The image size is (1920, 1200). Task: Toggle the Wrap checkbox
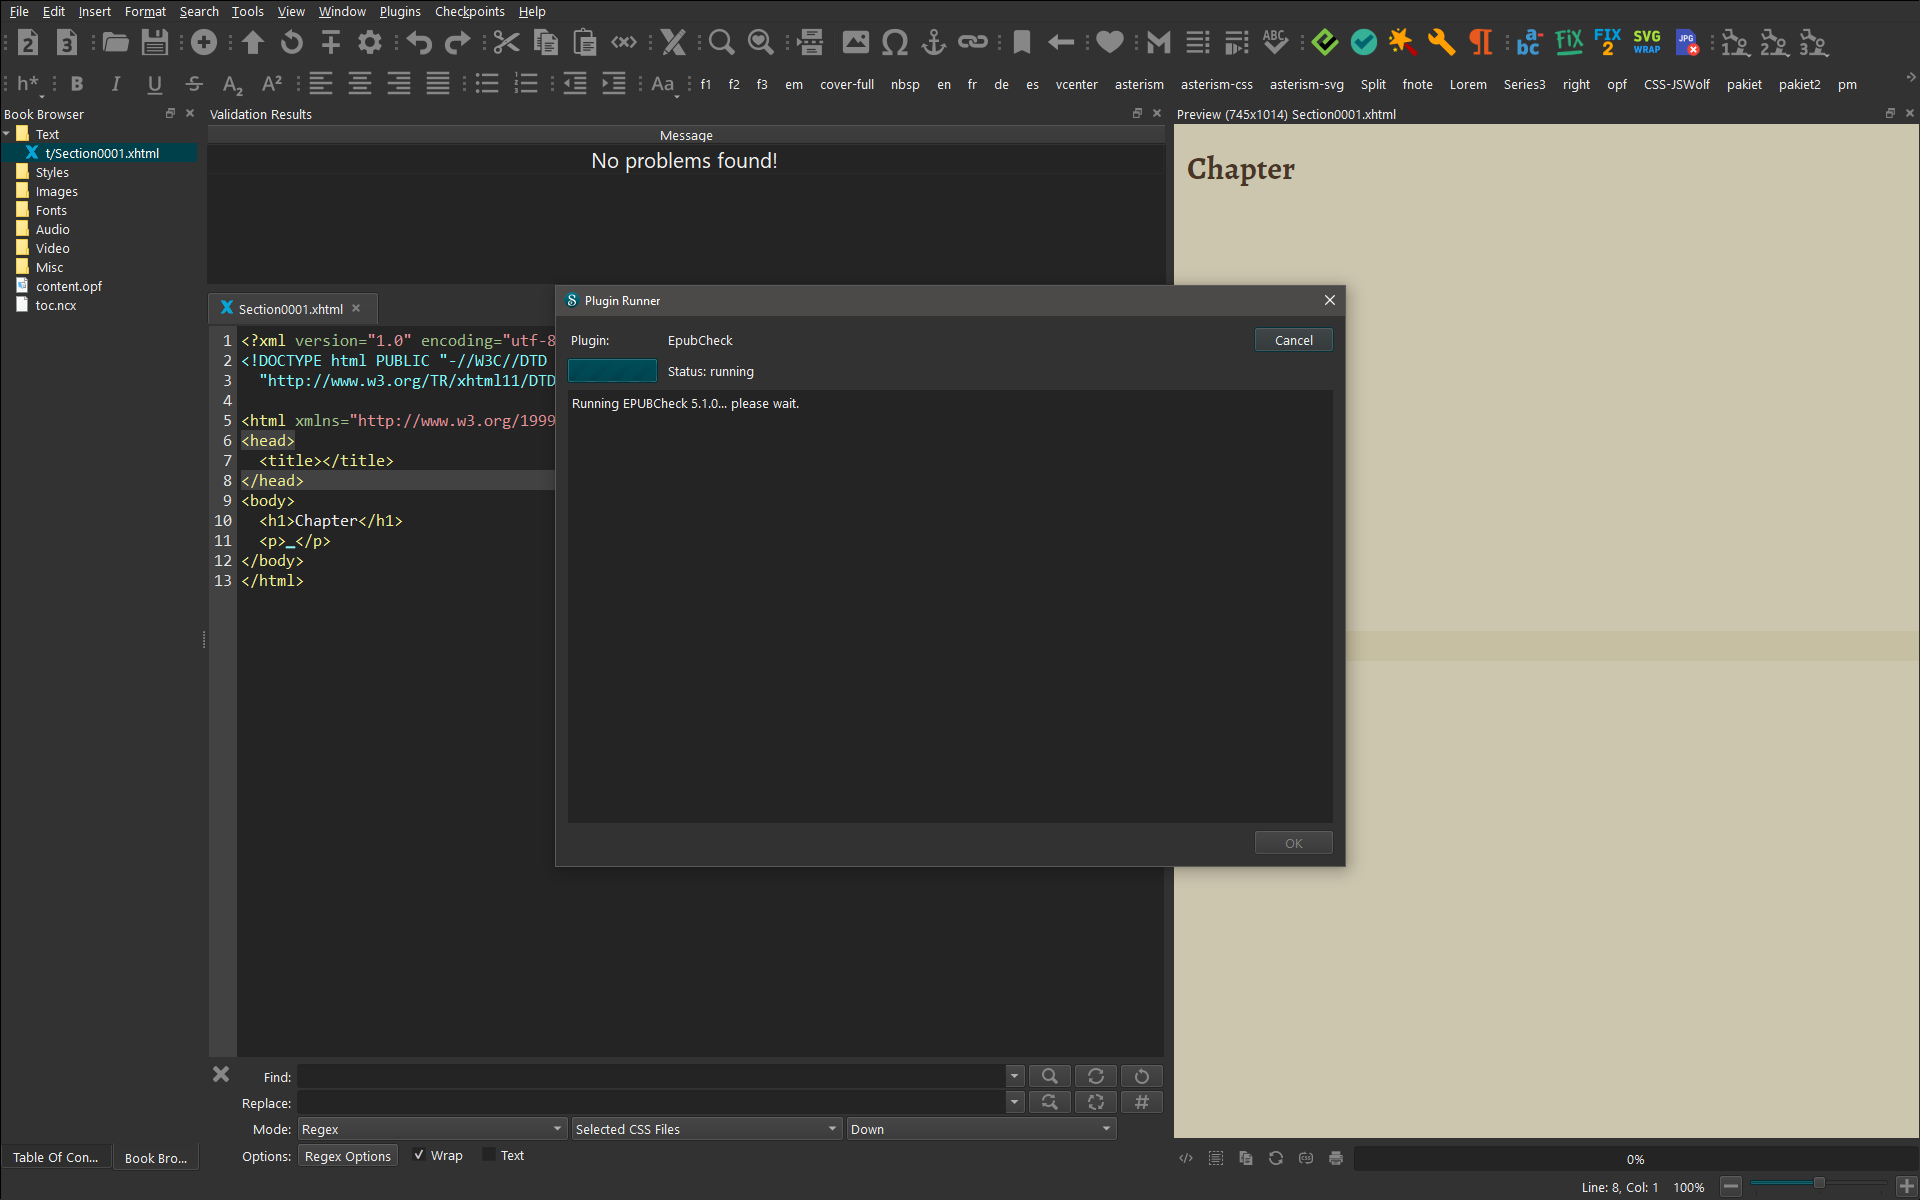(x=420, y=1155)
